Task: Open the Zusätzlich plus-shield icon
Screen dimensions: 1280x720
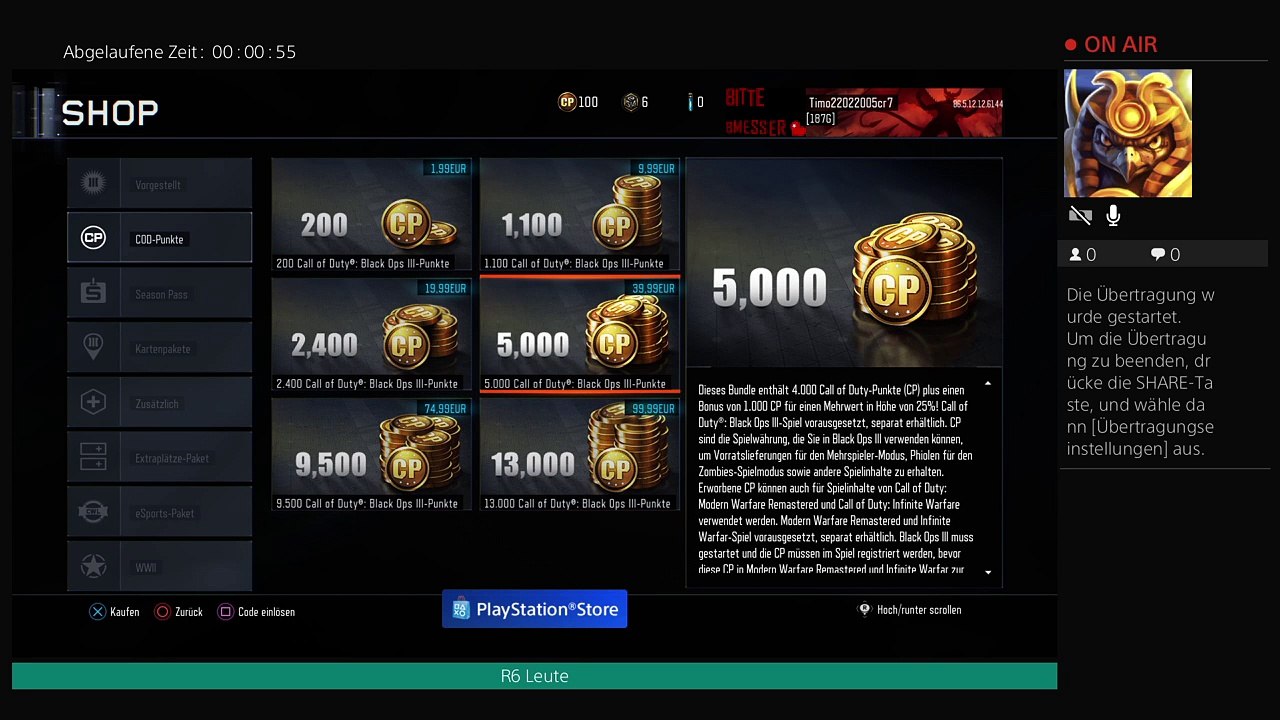Action: (x=93, y=402)
